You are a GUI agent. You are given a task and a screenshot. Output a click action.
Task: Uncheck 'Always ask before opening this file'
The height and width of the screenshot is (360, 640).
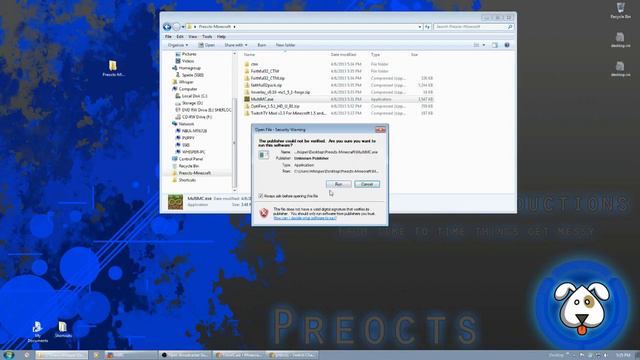260,196
